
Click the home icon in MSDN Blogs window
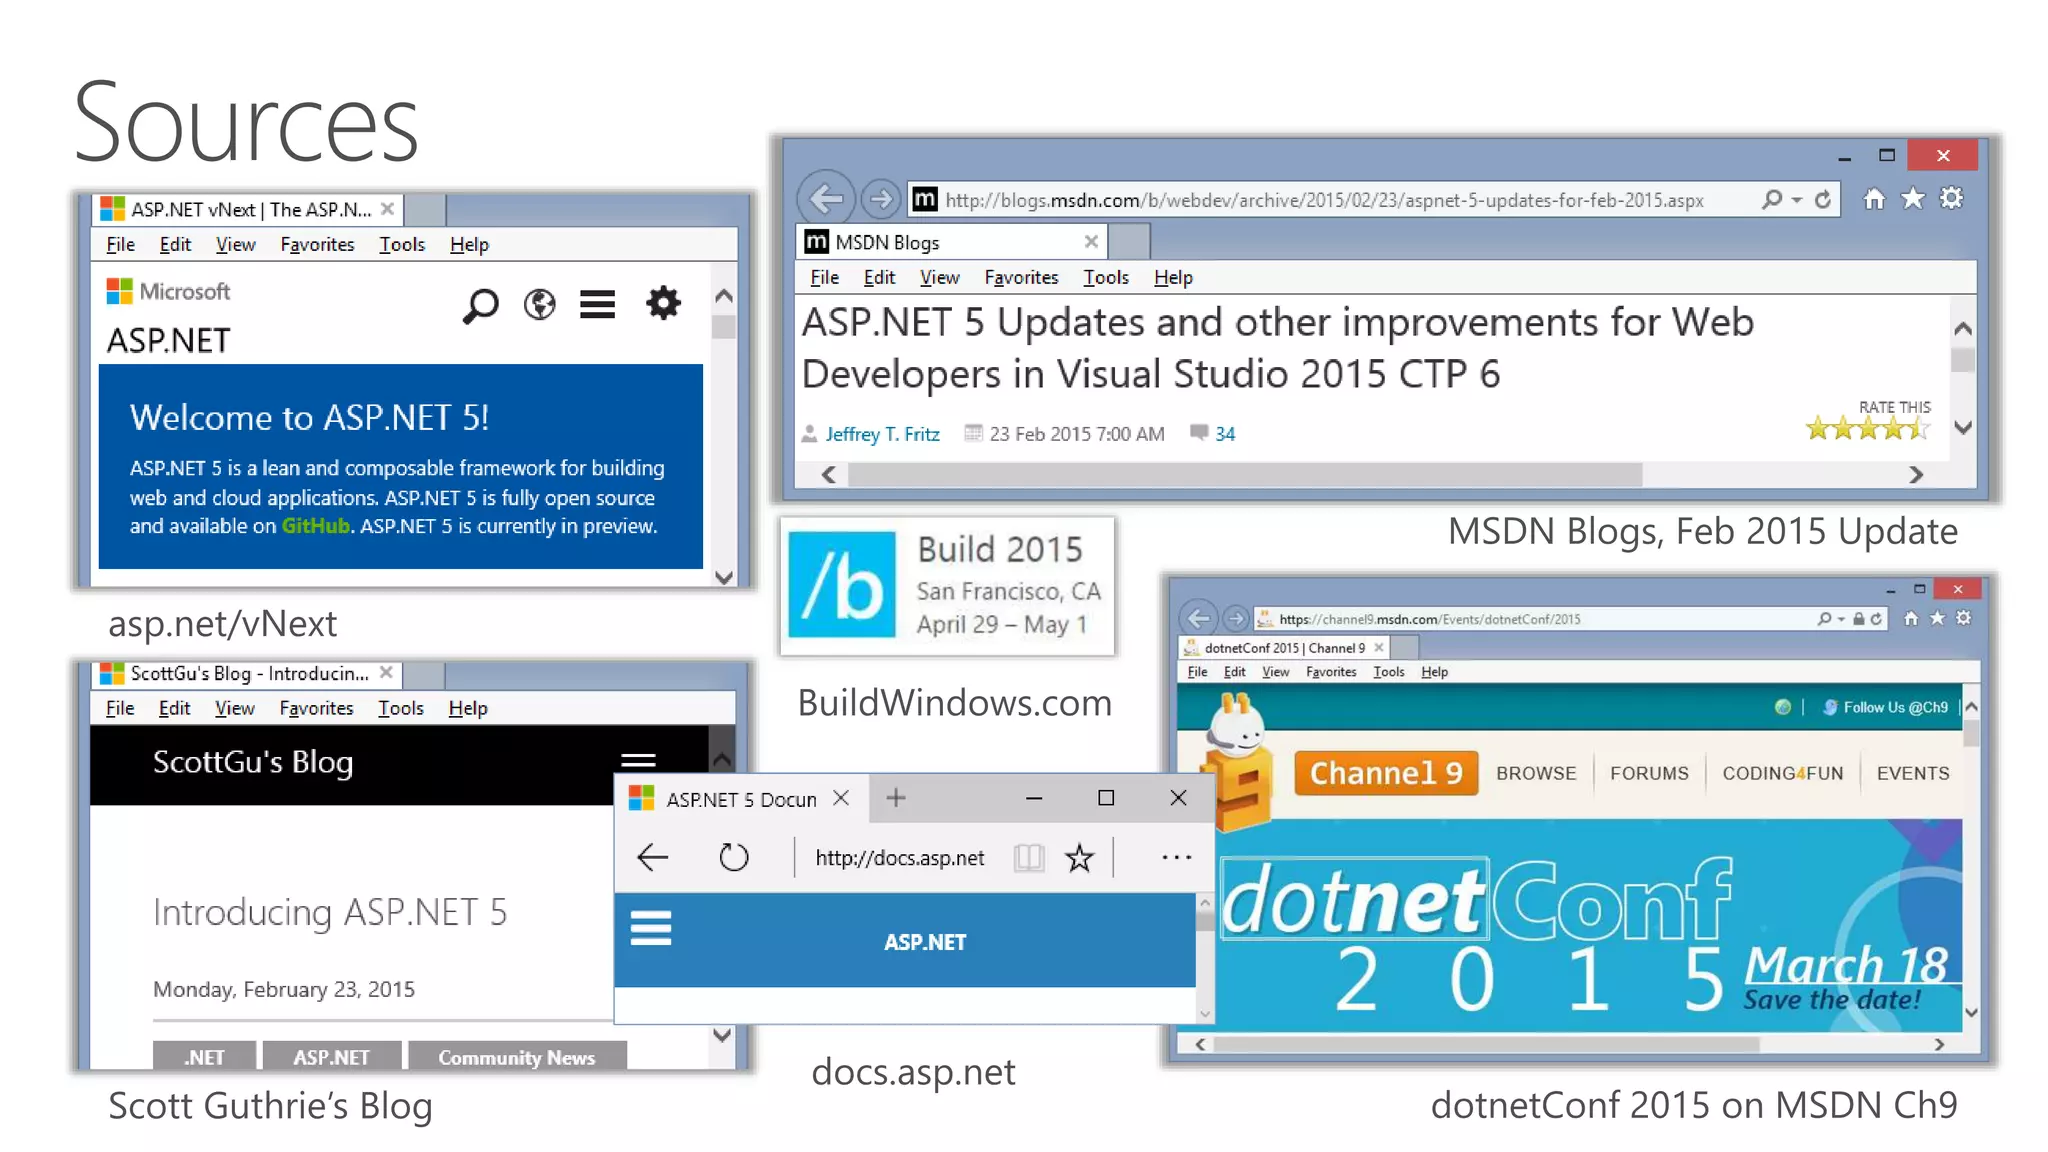point(1874,199)
